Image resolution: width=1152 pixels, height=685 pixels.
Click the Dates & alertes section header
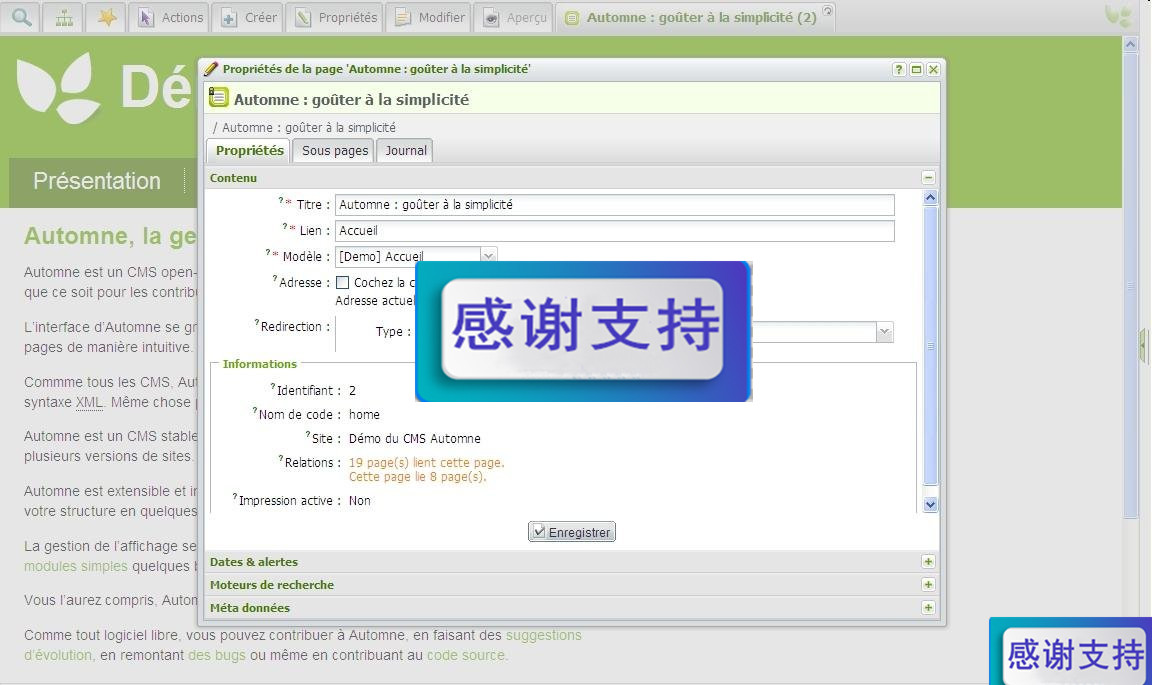point(572,562)
